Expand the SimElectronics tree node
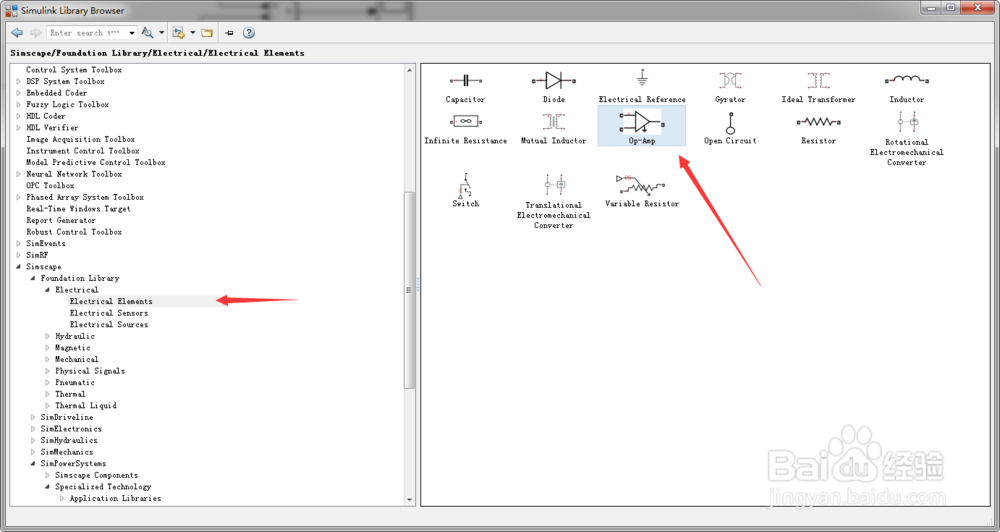The image size is (1000, 532). tap(33, 429)
